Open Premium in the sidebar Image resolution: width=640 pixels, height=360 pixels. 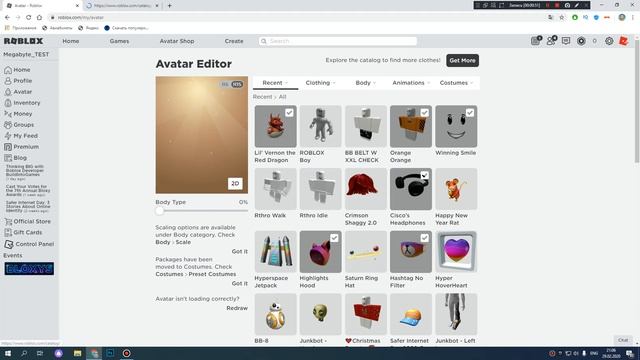(22, 147)
